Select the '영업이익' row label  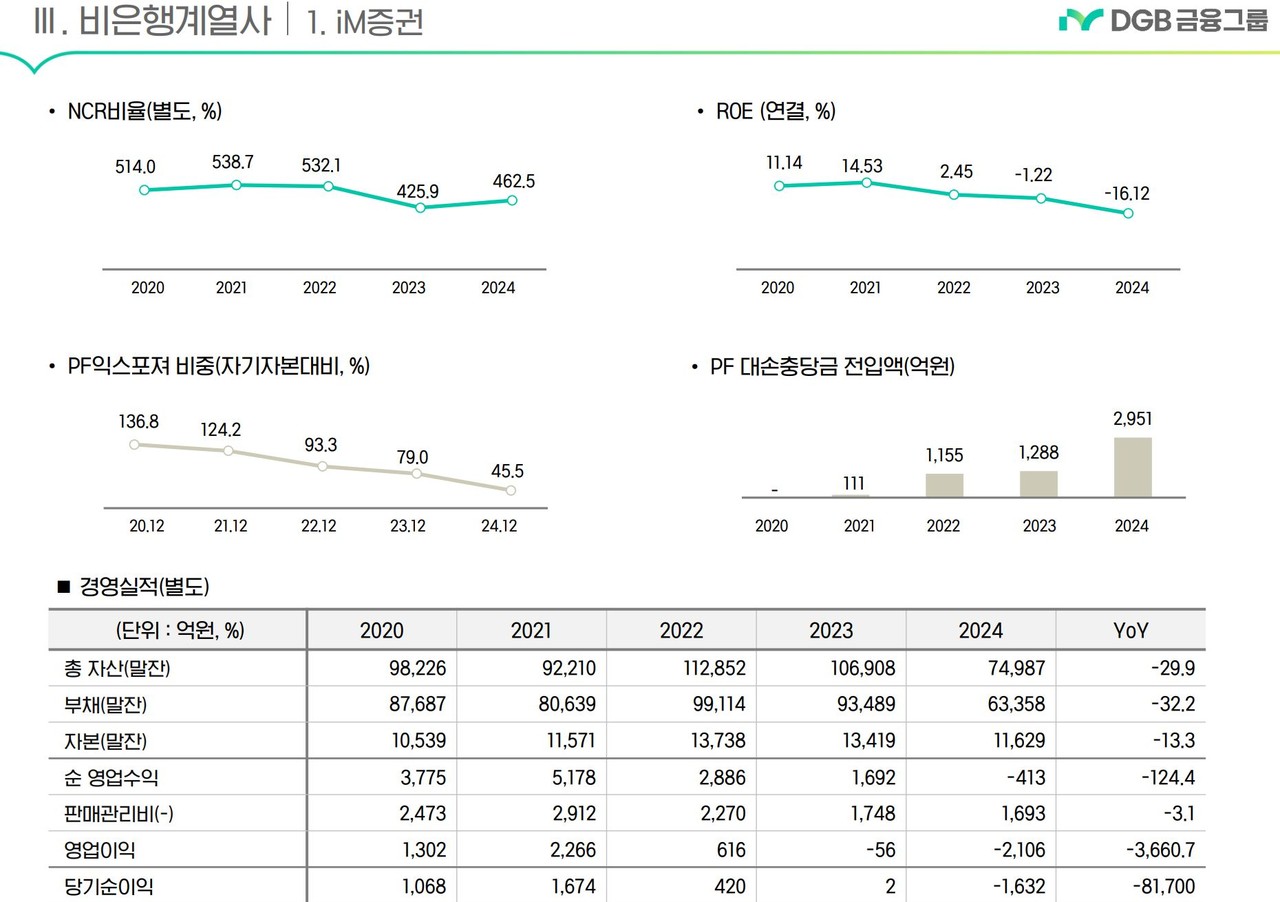(x=98, y=850)
